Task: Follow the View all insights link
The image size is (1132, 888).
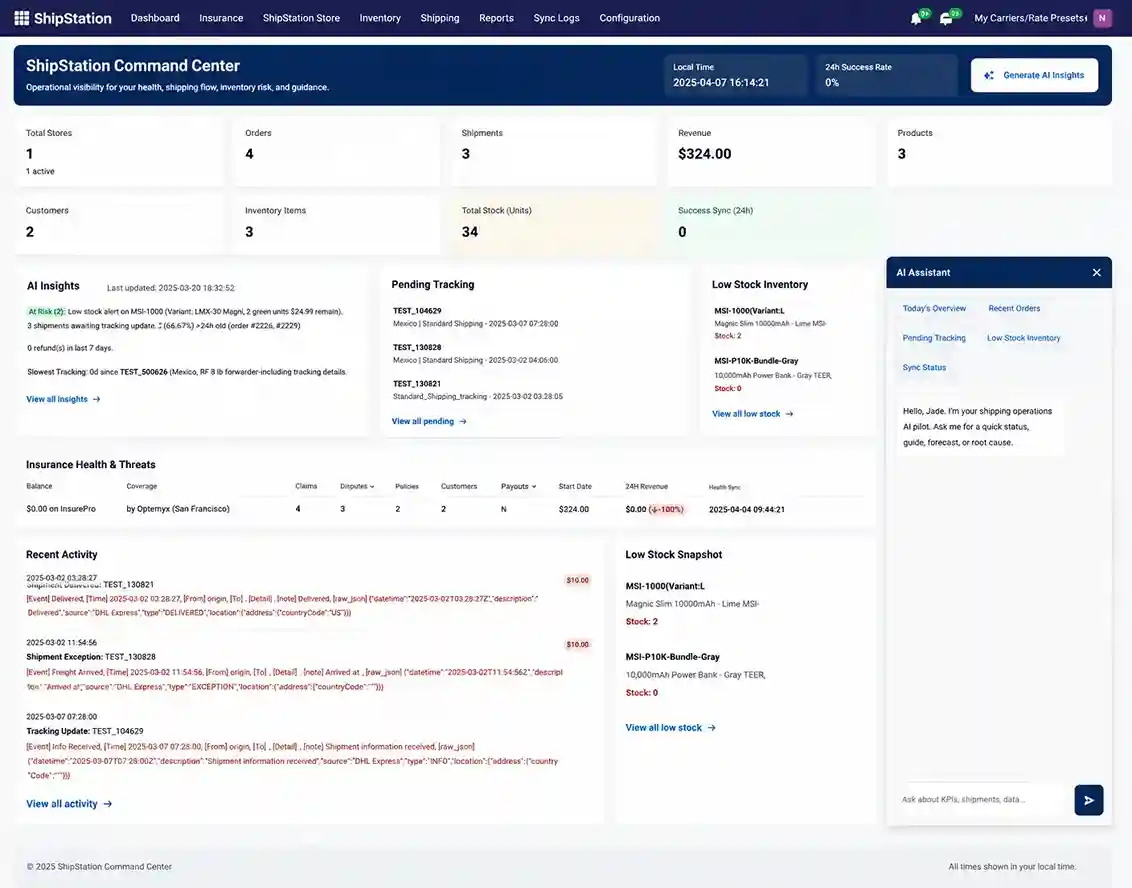Action: [x=57, y=399]
